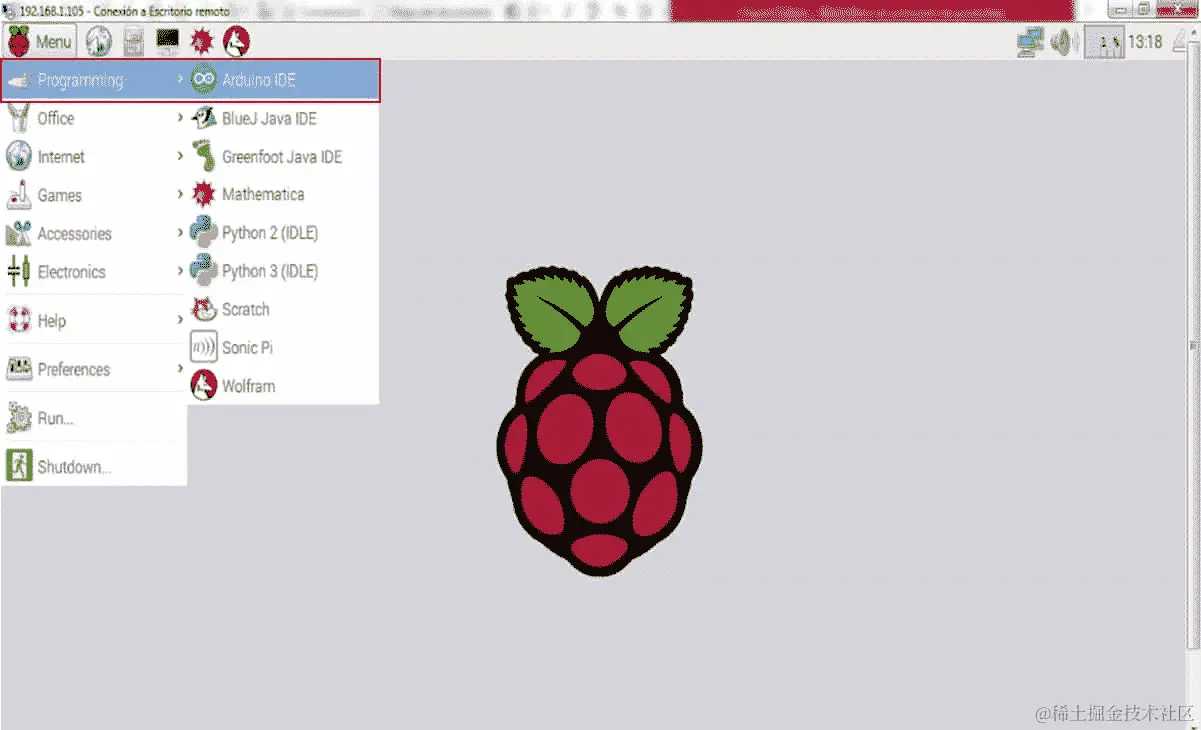Open the Electronics menu category
This screenshot has height=730, width=1201.
coord(94,271)
